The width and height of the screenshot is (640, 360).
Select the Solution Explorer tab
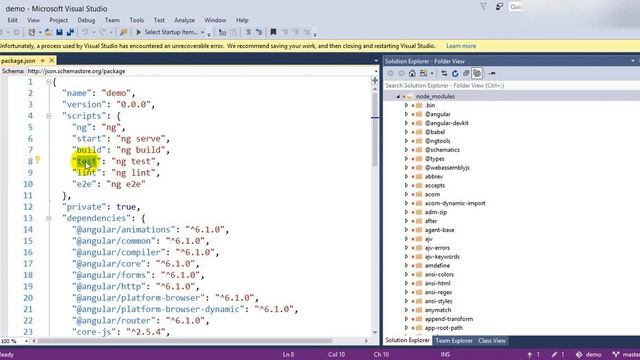click(407, 340)
